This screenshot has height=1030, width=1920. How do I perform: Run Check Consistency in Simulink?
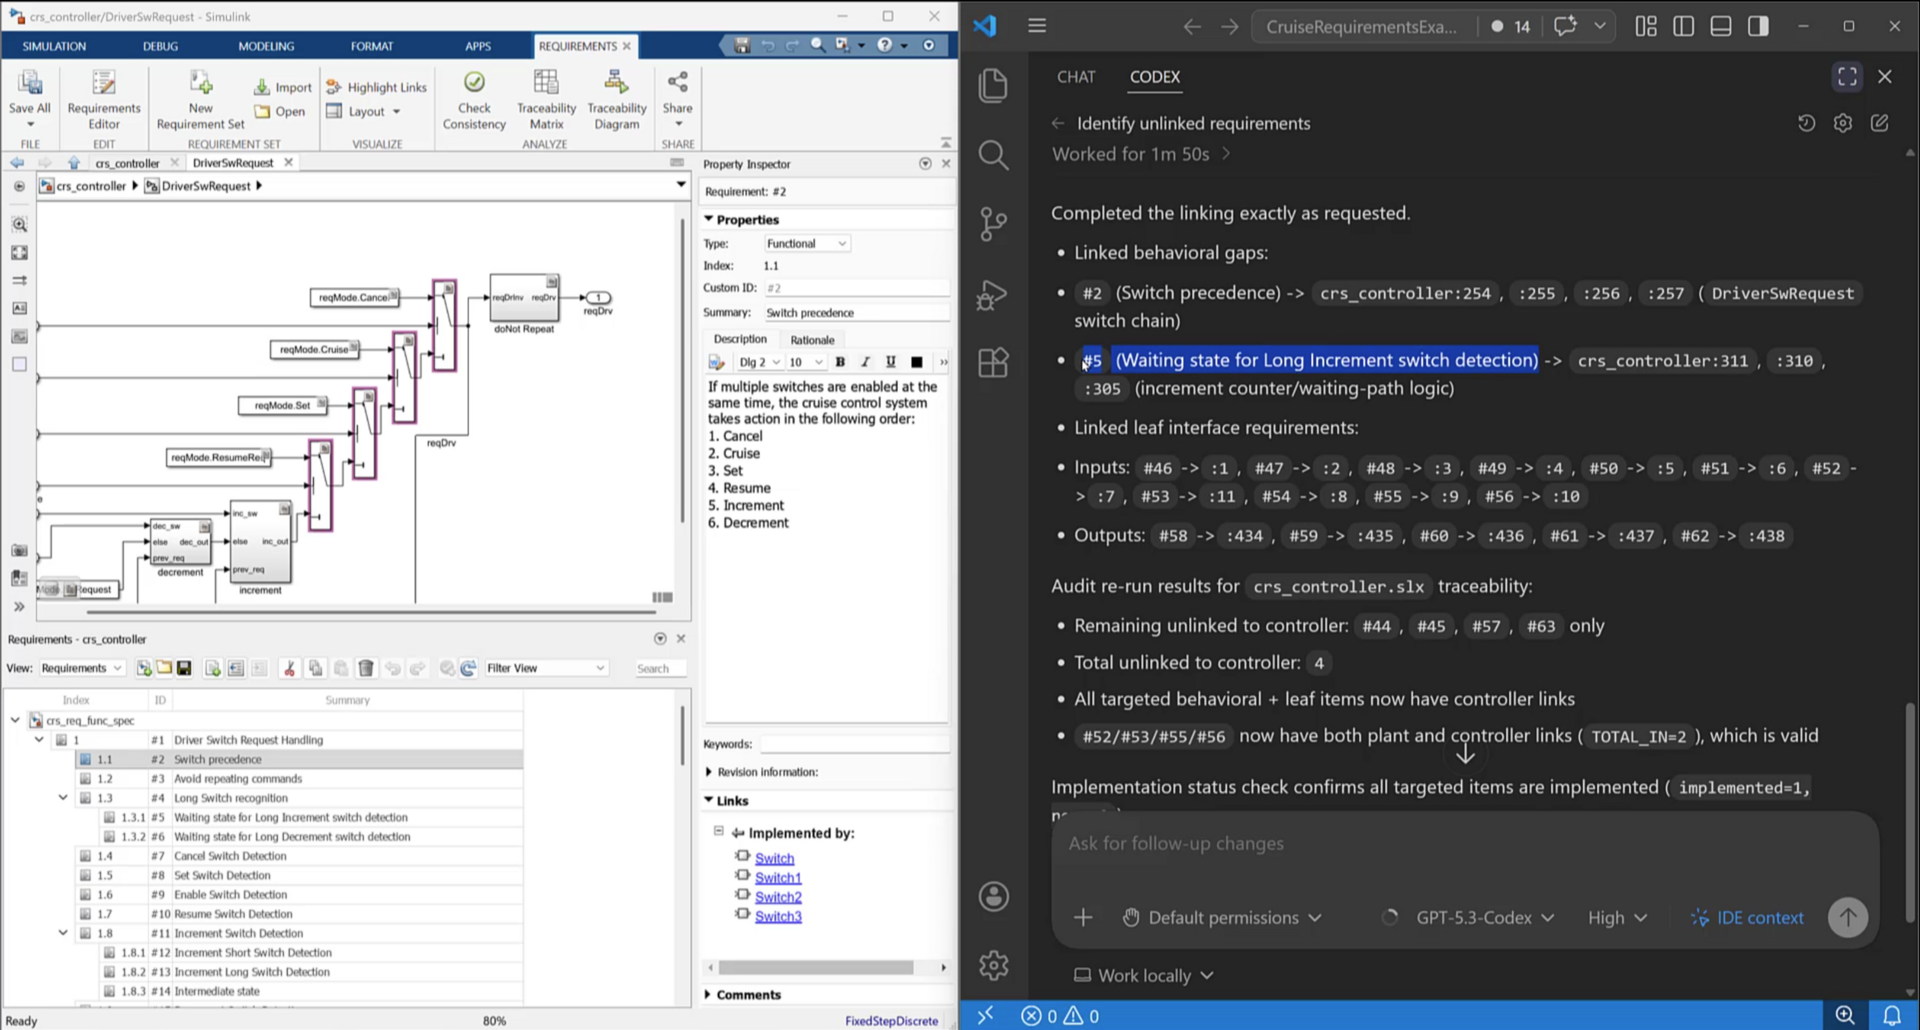click(x=474, y=100)
